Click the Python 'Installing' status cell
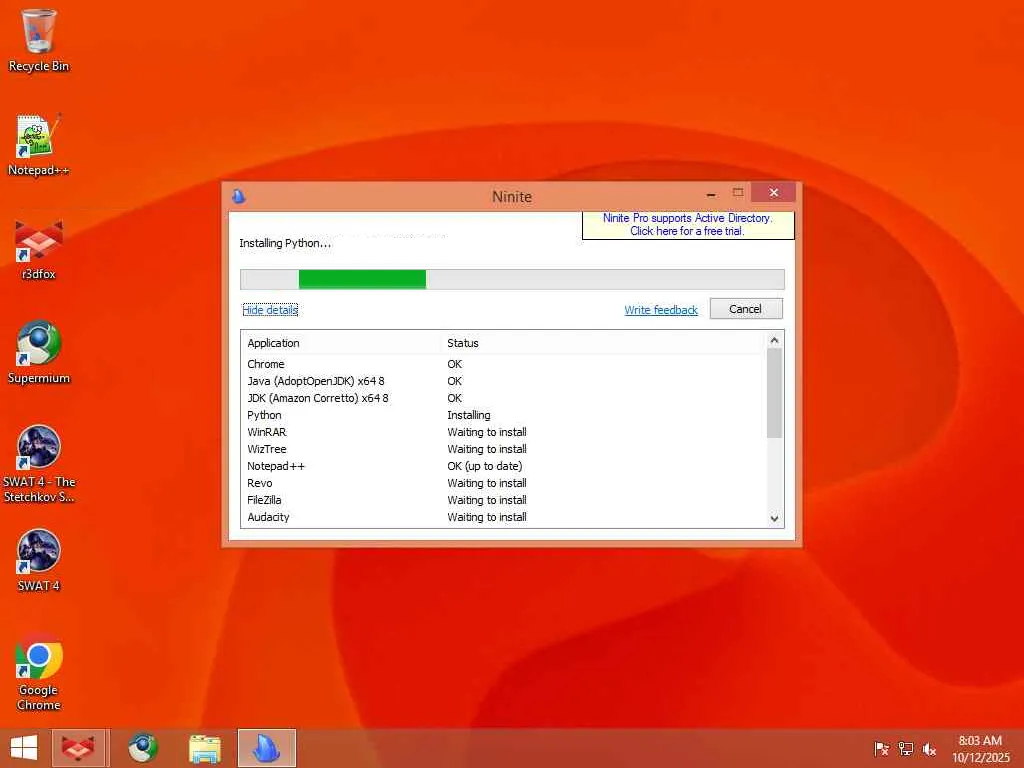 [469, 415]
